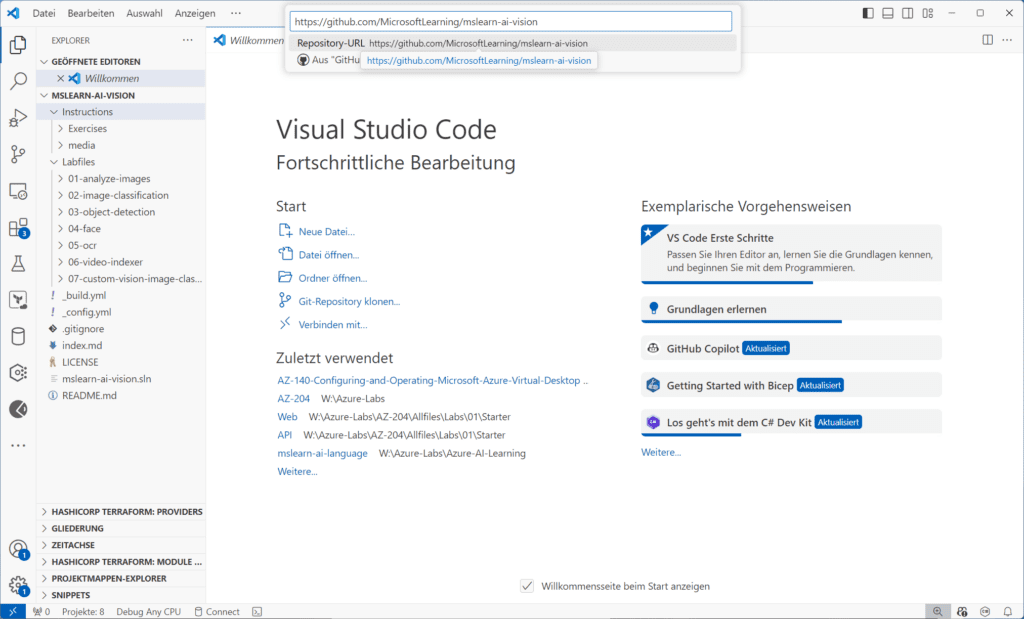Click Verbinden mit... link
Screen dimensions: 1024x619
point(333,325)
